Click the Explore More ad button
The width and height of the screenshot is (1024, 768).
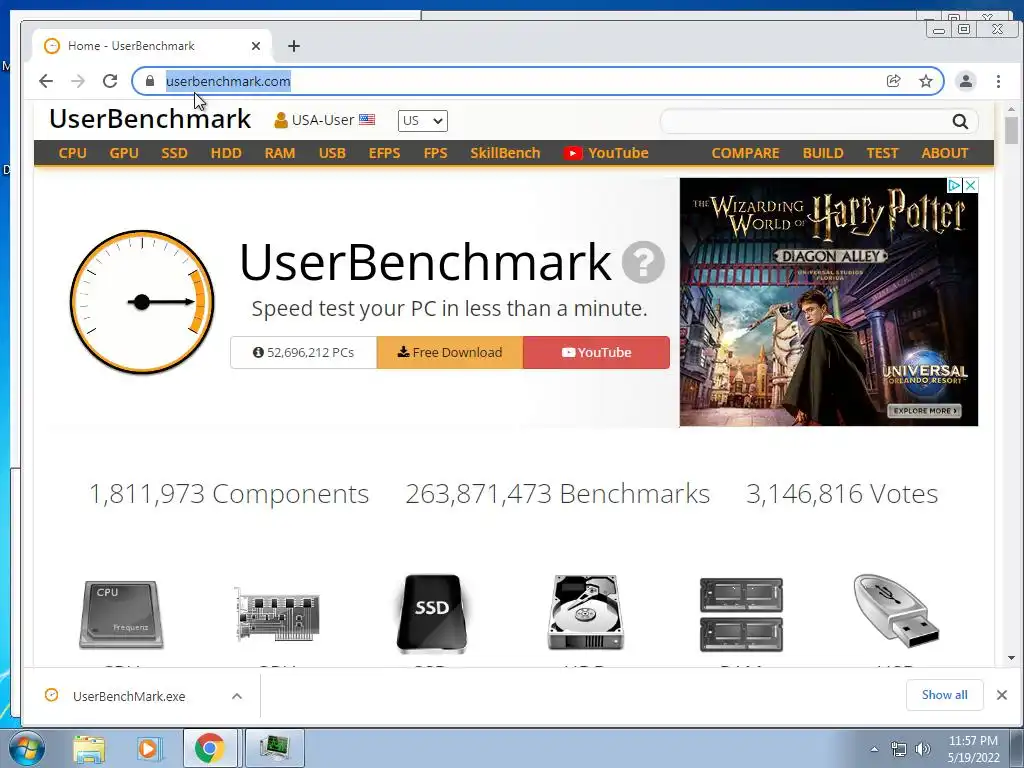click(x=924, y=411)
